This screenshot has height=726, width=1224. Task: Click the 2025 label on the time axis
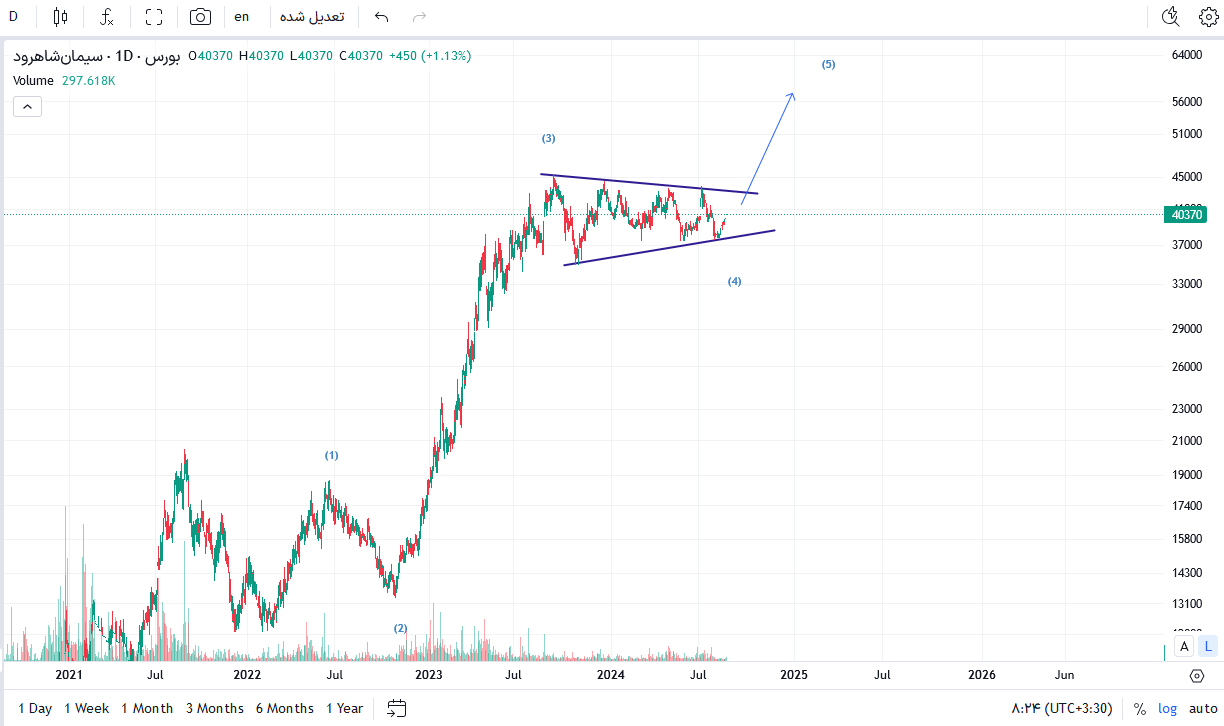(794, 675)
